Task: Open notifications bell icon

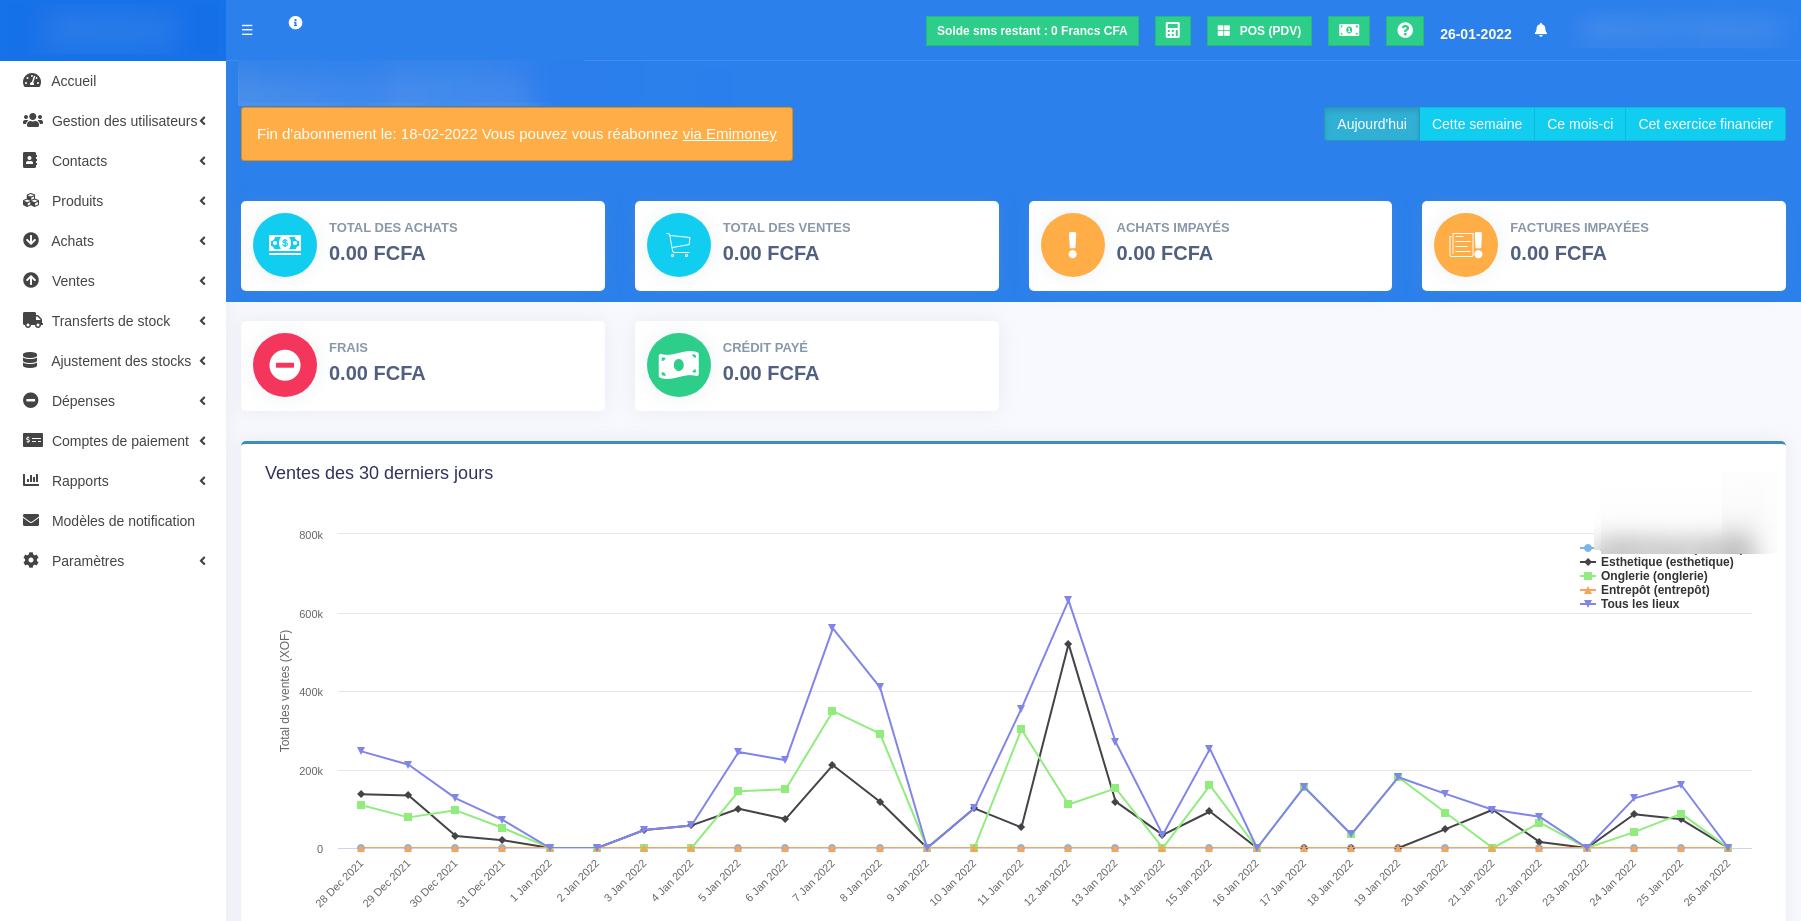Action: pos(1540,30)
